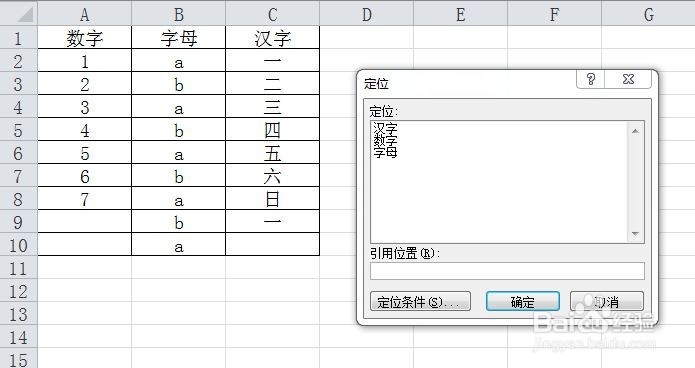The height and width of the screenshot is (368, 695).
Task: Click the list scrollbar down arrow
Action: point(635,234)
